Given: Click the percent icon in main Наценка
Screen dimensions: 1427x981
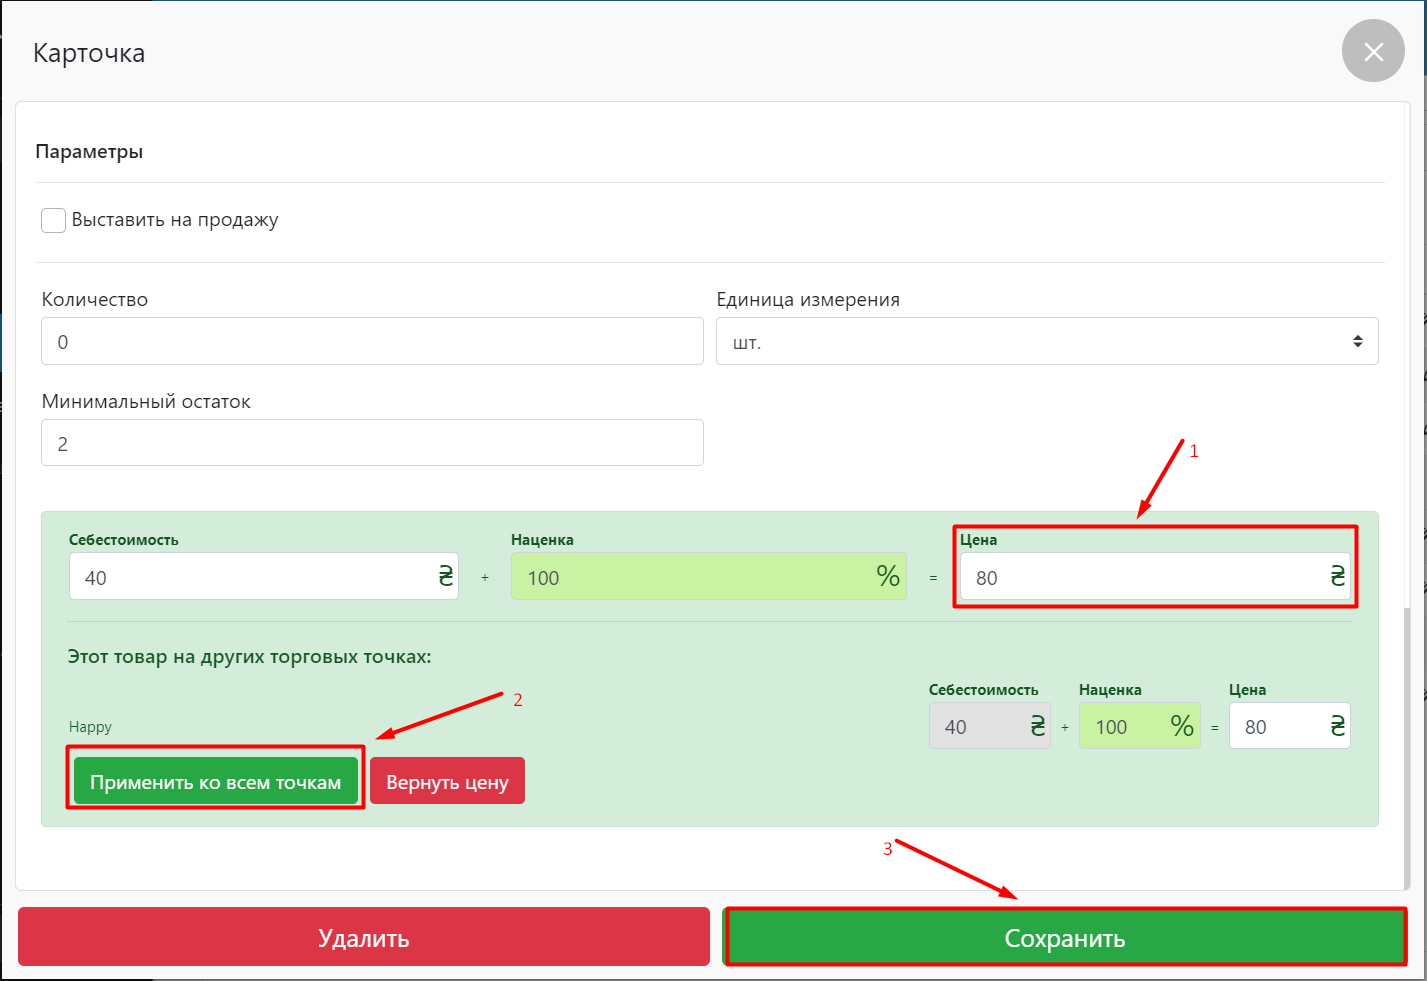Looking at the screenshot, I should pyautogui.click(x=888, y=576).
